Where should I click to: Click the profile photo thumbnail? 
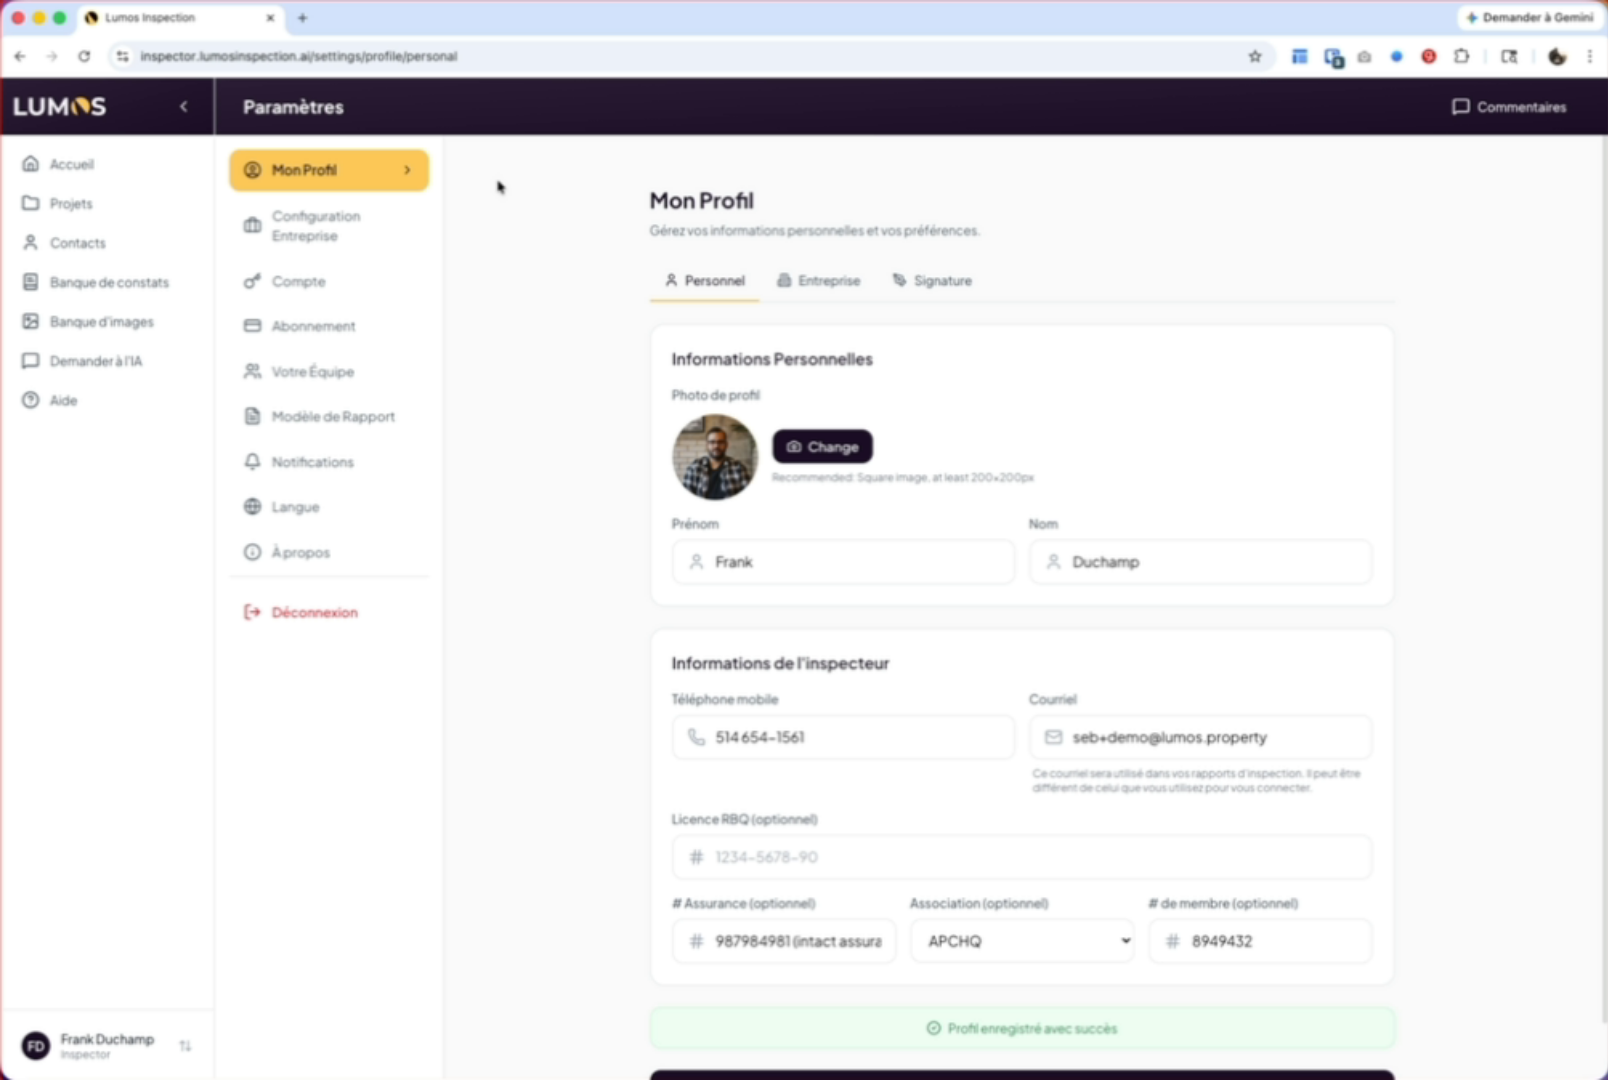[x=715, y=457]
